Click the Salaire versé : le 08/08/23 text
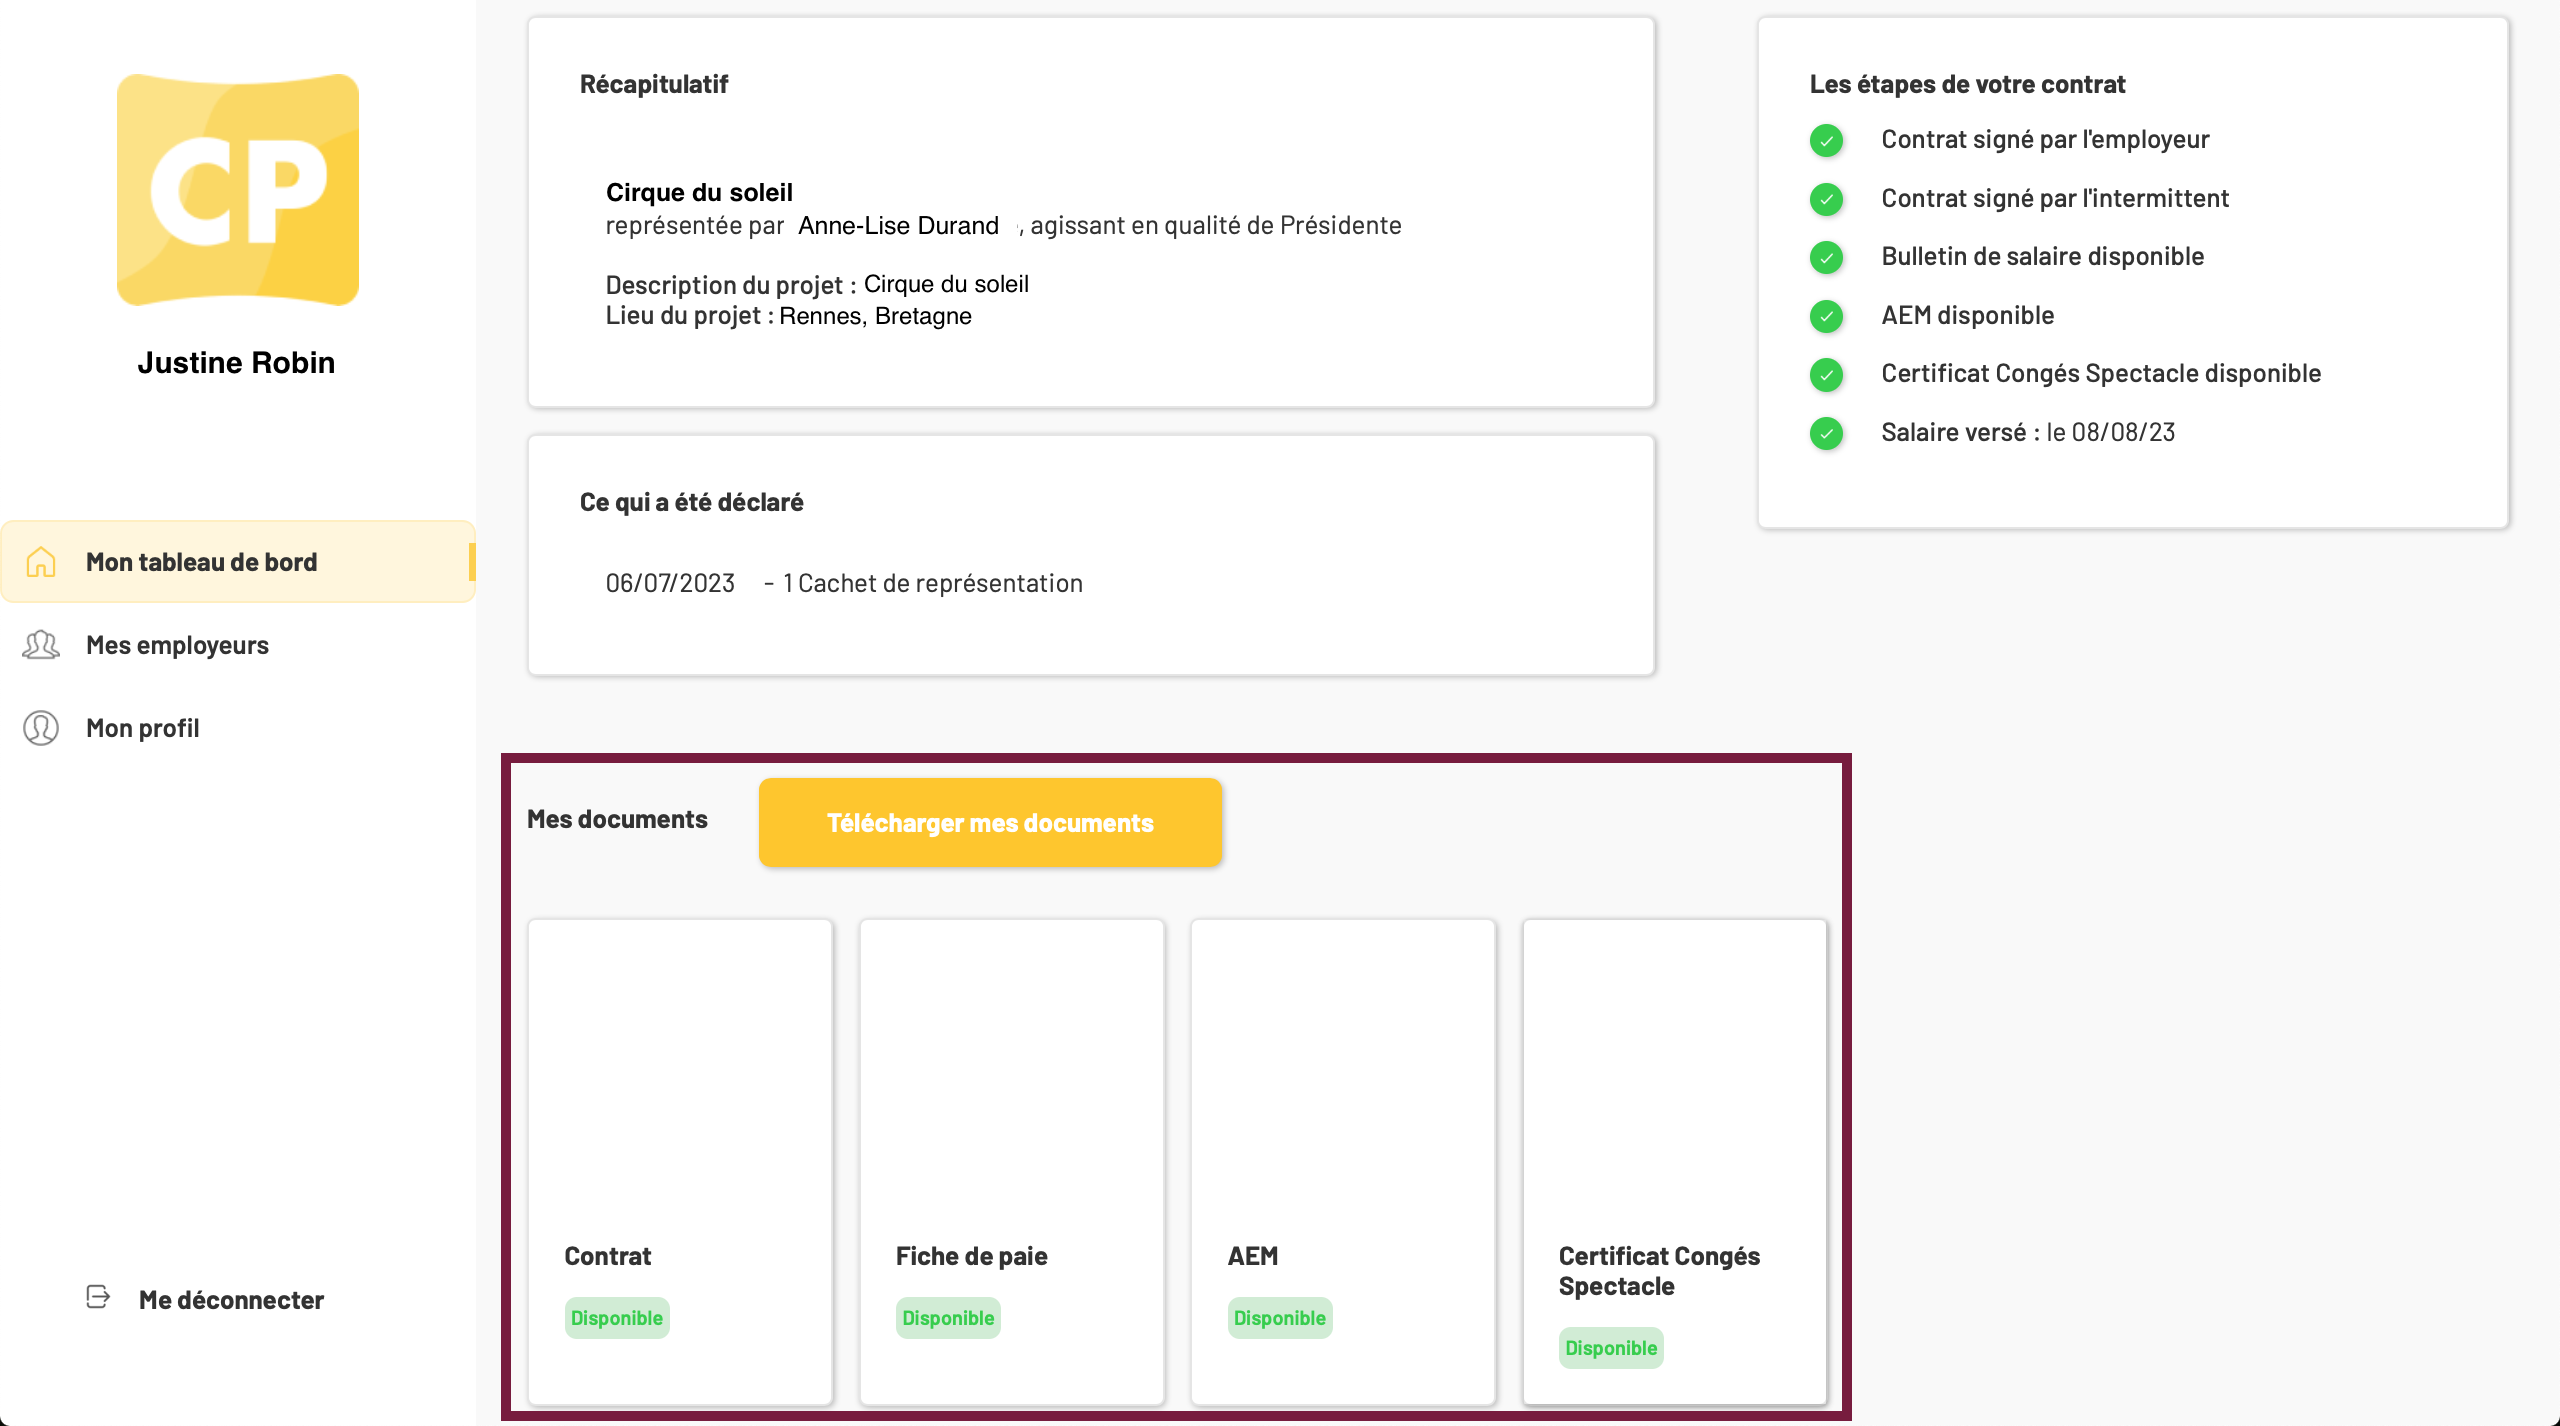The height and width of the screenshot is (1426, 2560). point(2028,432)
